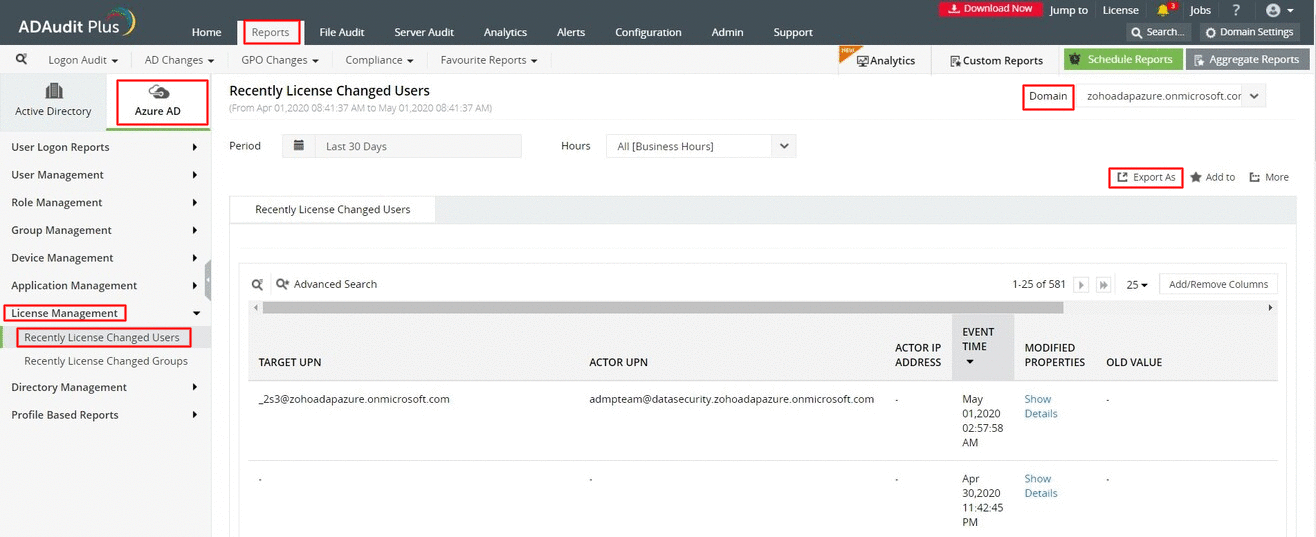1316x537 pixels.
Task: Switch to the Reports tab
Action: pyautogui.click(x=270, y=32)
